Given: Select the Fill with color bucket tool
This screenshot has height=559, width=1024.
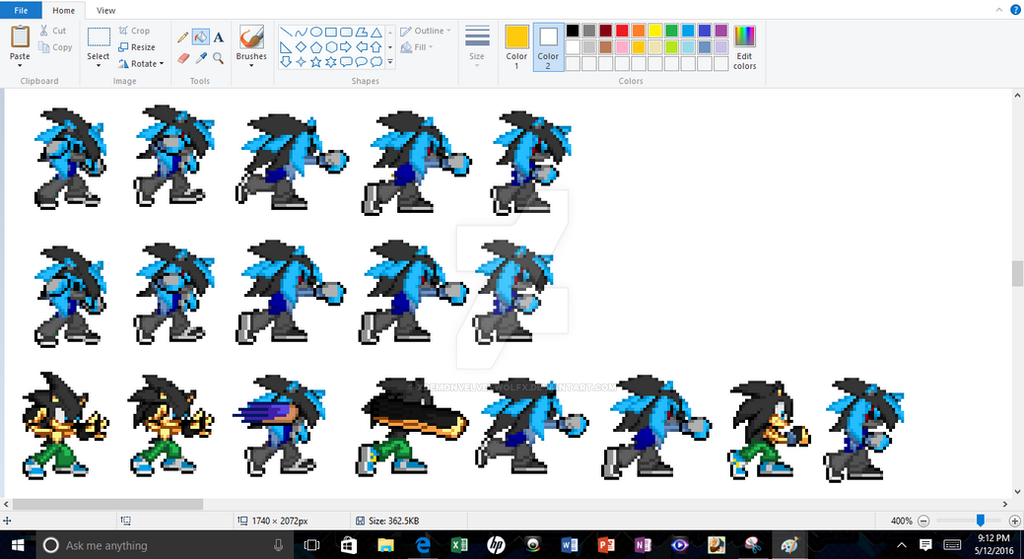Looking at the screenshot, I should point(200,37).
